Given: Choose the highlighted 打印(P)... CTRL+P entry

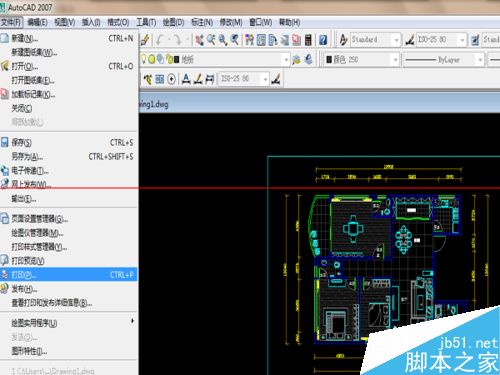Looking at the screenshot, I should [69, 275].
